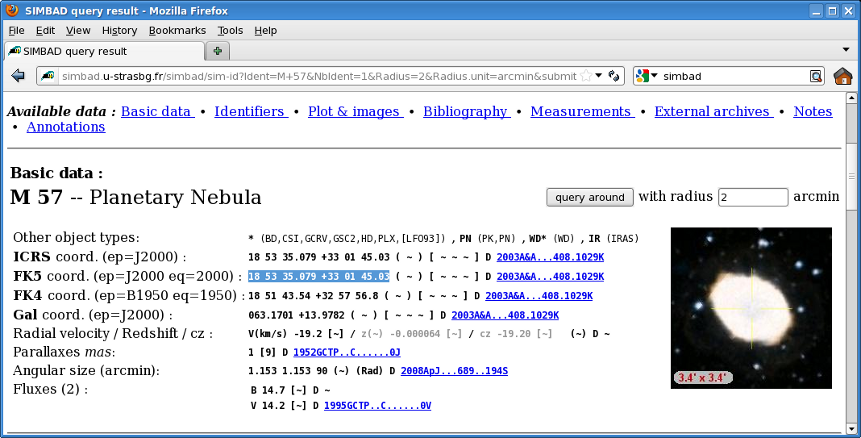Click the vertical page scrollbar

point(851,260)
